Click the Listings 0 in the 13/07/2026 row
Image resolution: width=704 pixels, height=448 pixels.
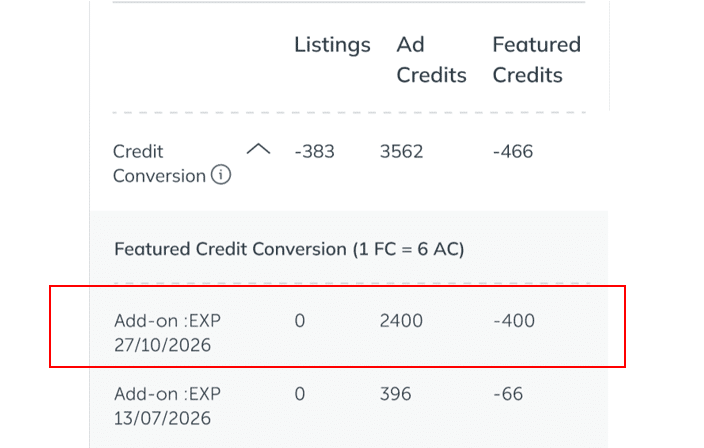(299, 394)
